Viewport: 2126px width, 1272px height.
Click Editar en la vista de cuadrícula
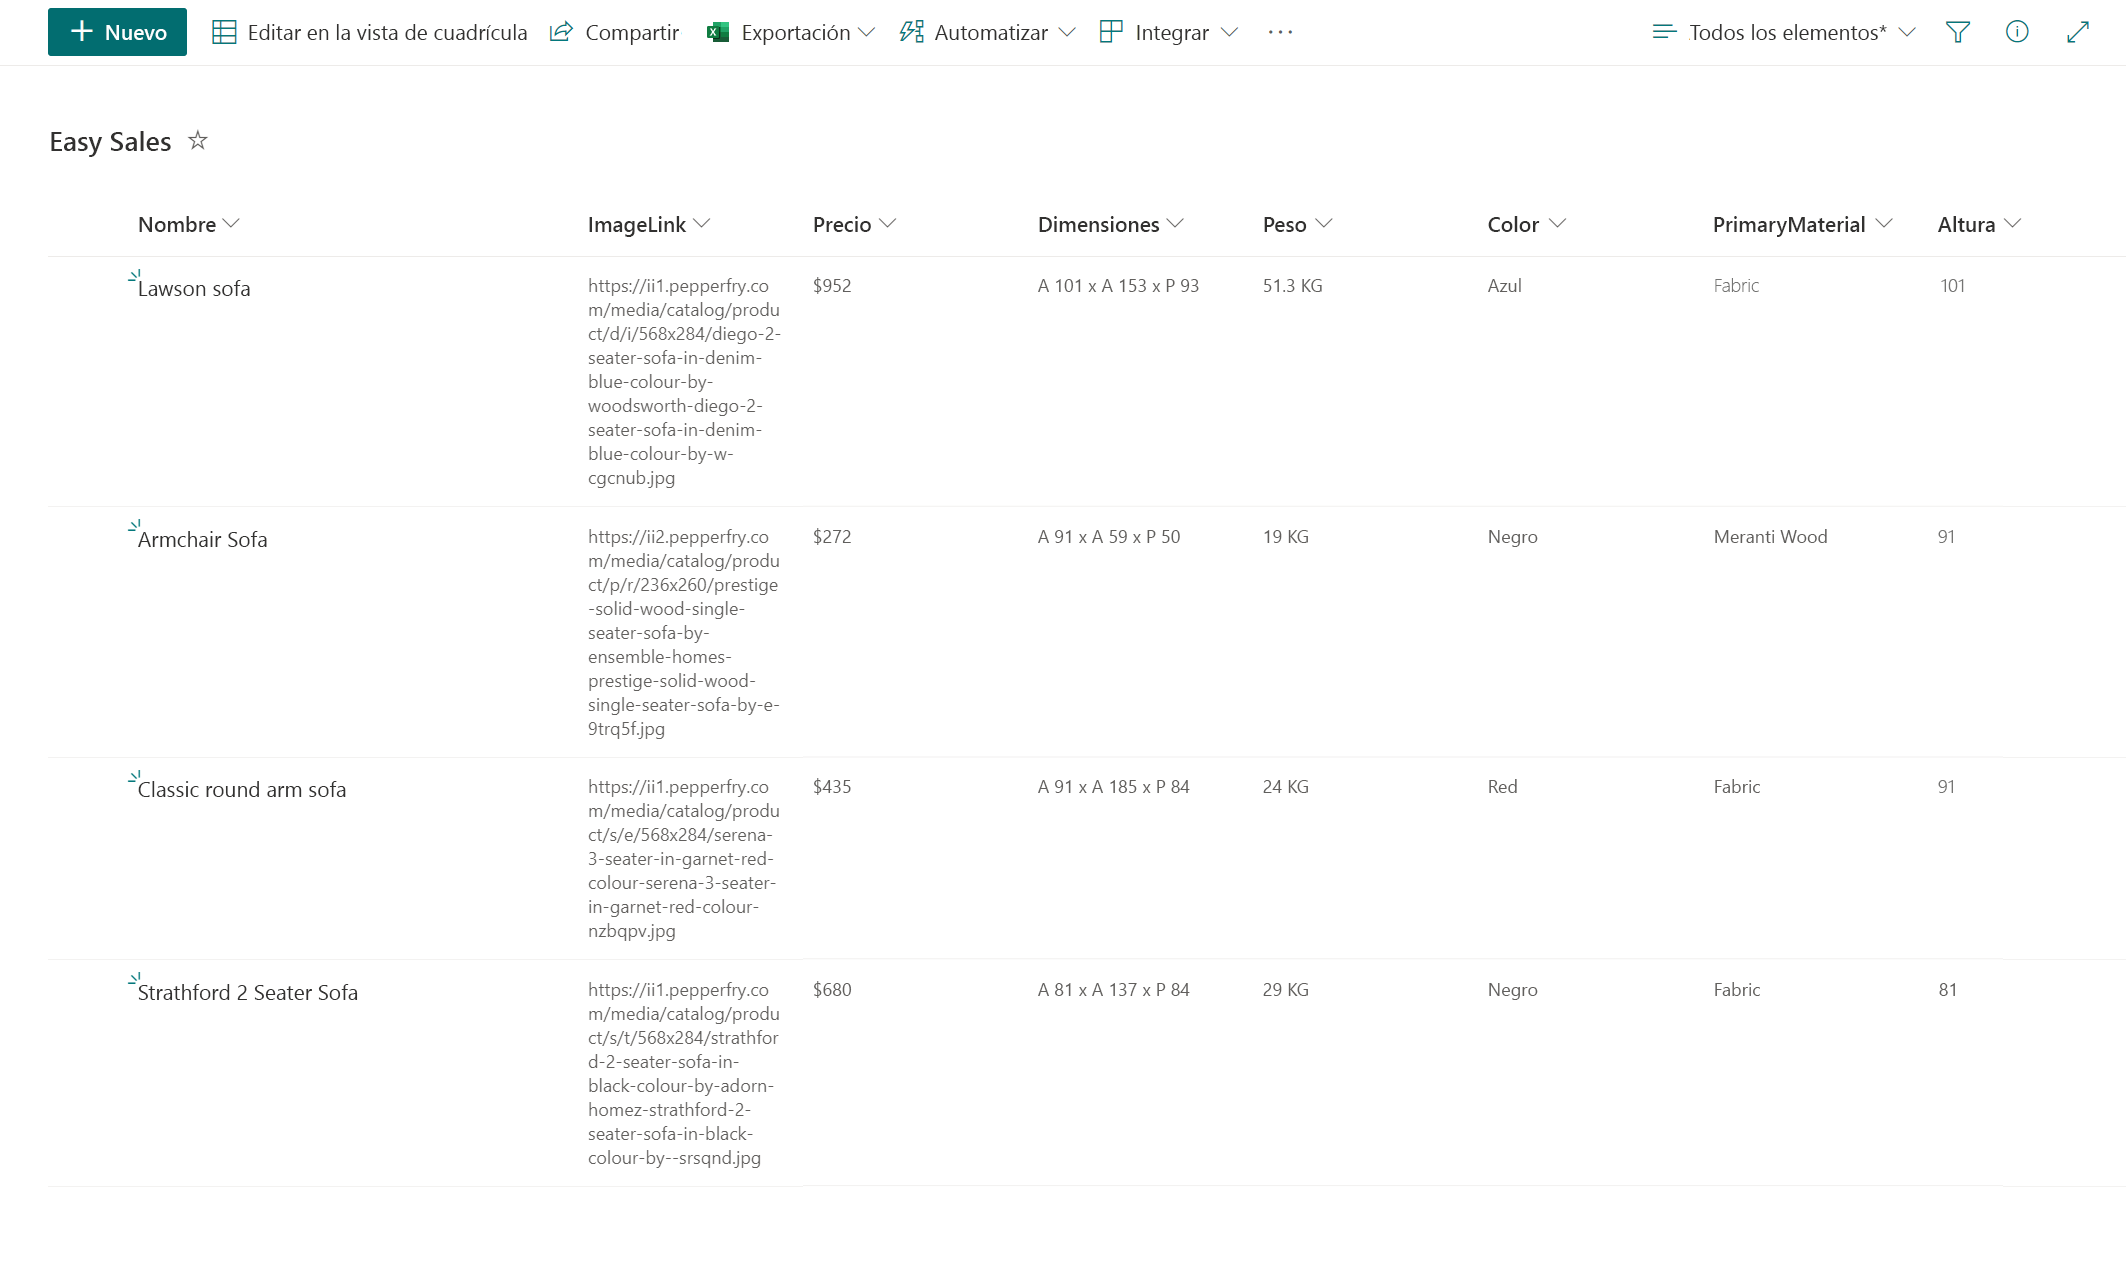coord(388,32)
